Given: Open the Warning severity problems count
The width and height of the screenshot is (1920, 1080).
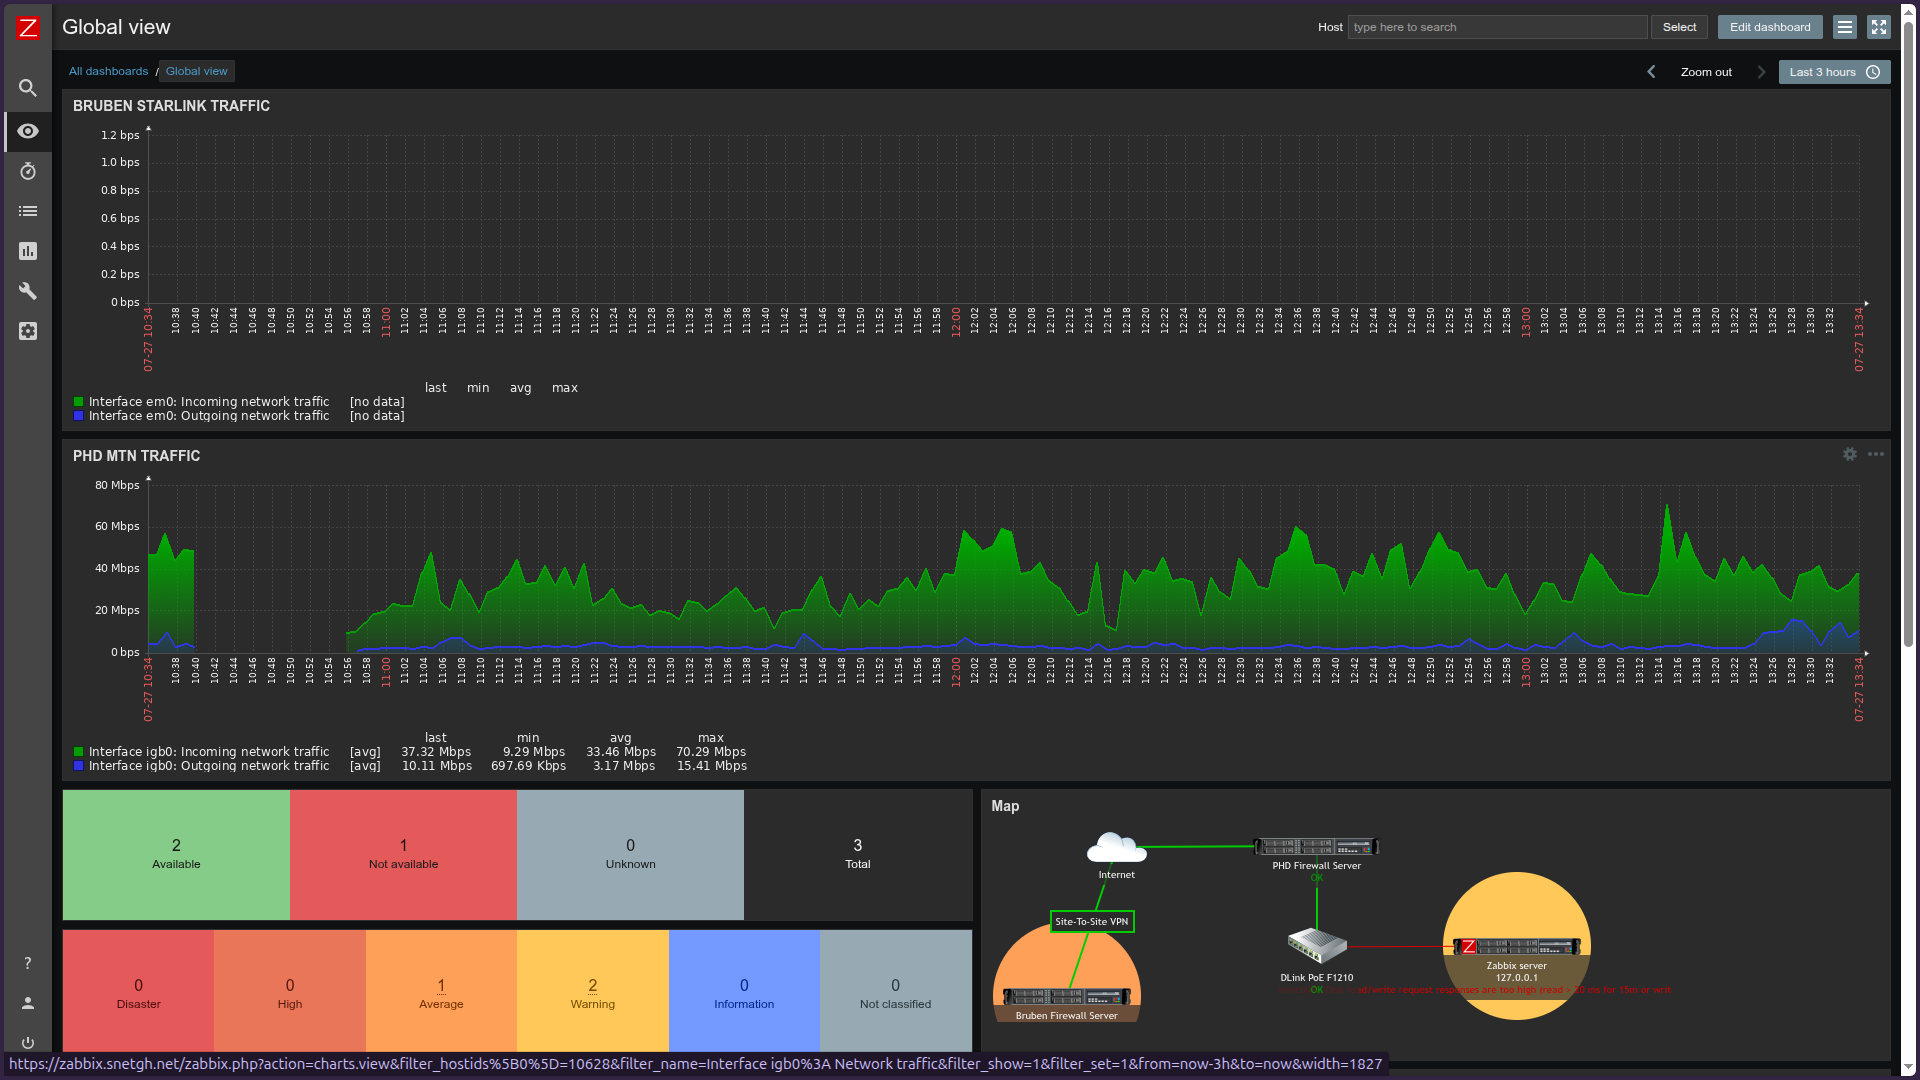Looking at the screenshot, I should pyautogui.click(x=593, y=985).
